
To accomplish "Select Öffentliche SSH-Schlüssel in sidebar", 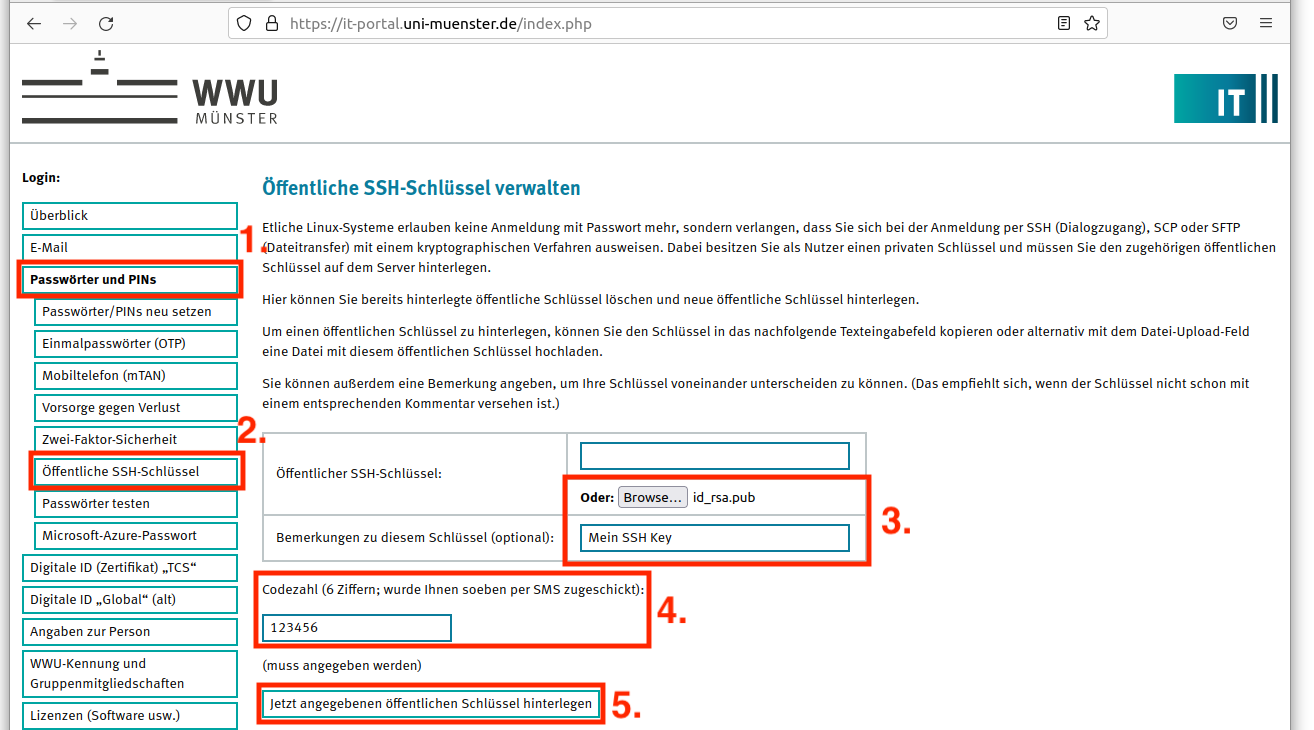I will (136, 472).
